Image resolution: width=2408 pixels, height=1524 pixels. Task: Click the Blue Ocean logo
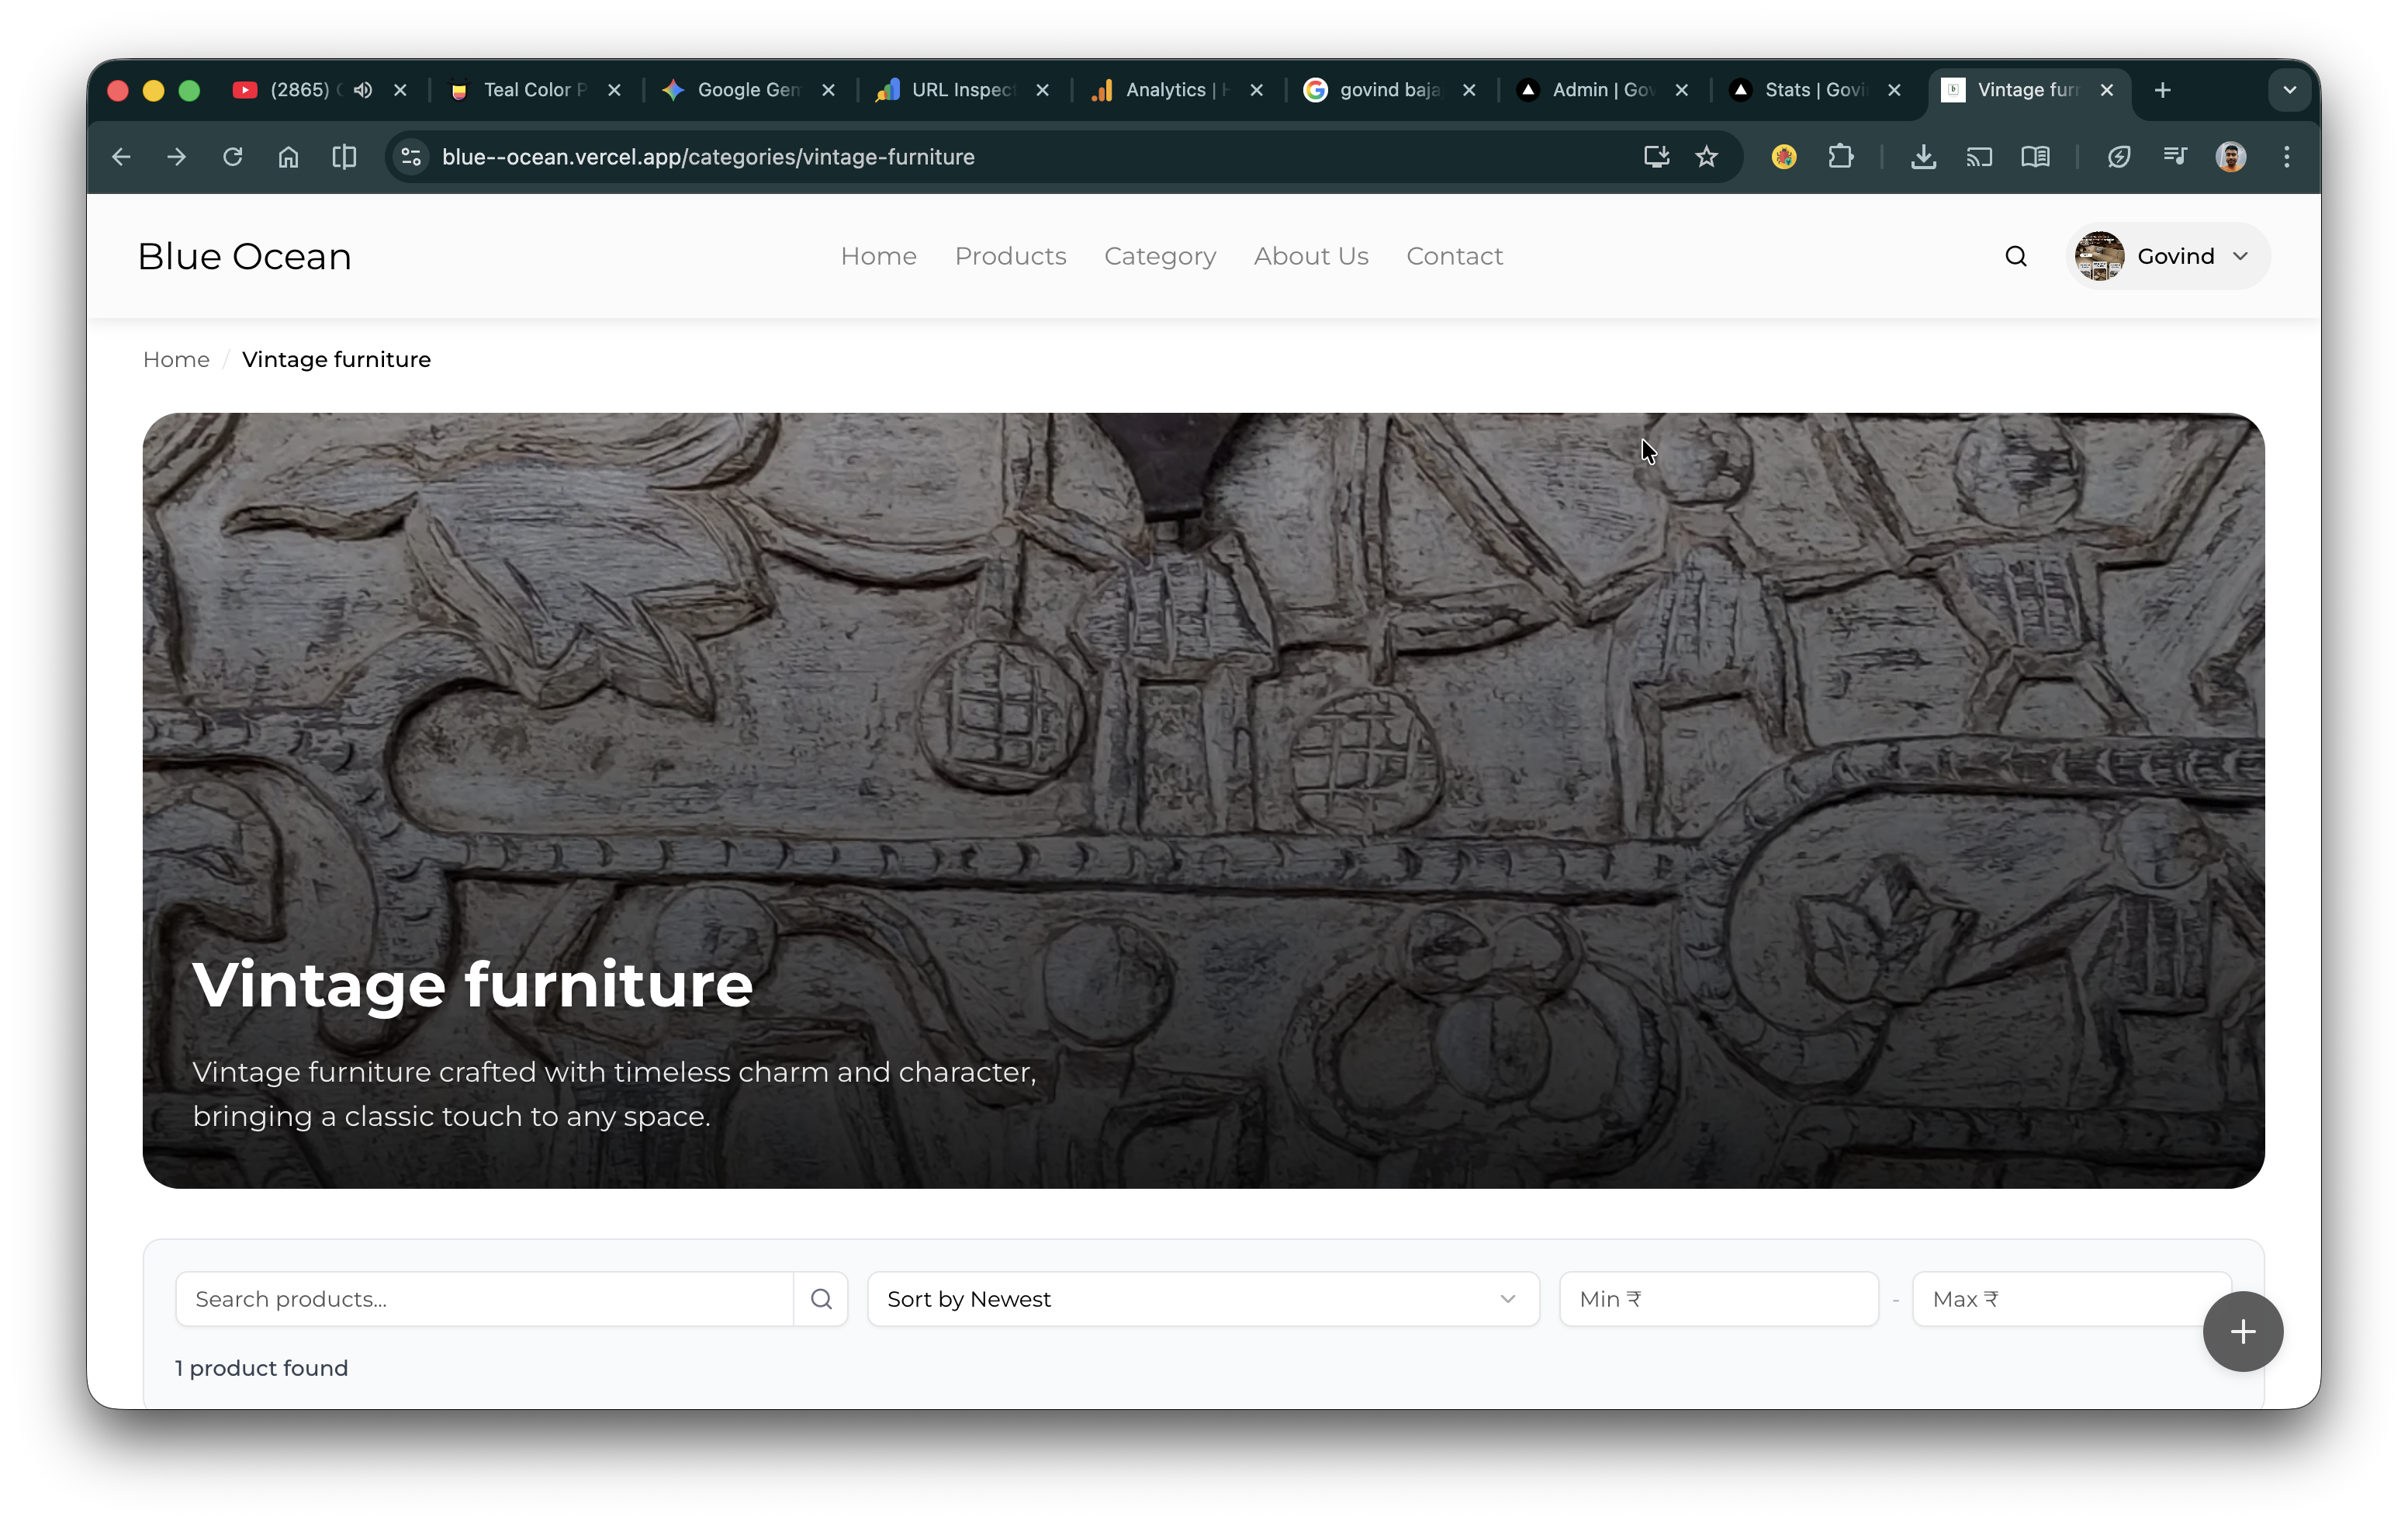(245, 257)
